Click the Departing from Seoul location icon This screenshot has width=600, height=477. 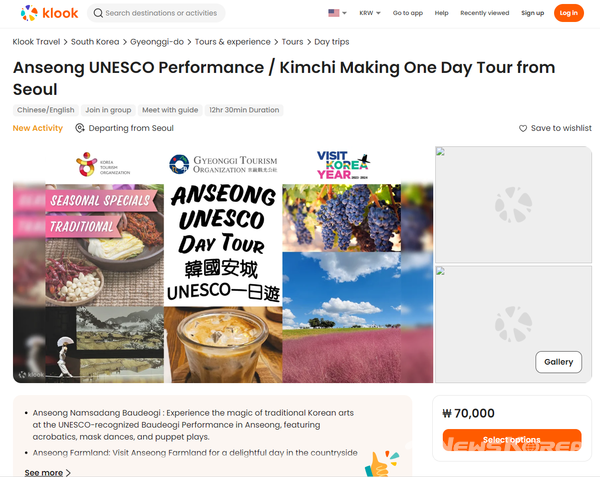80,128
